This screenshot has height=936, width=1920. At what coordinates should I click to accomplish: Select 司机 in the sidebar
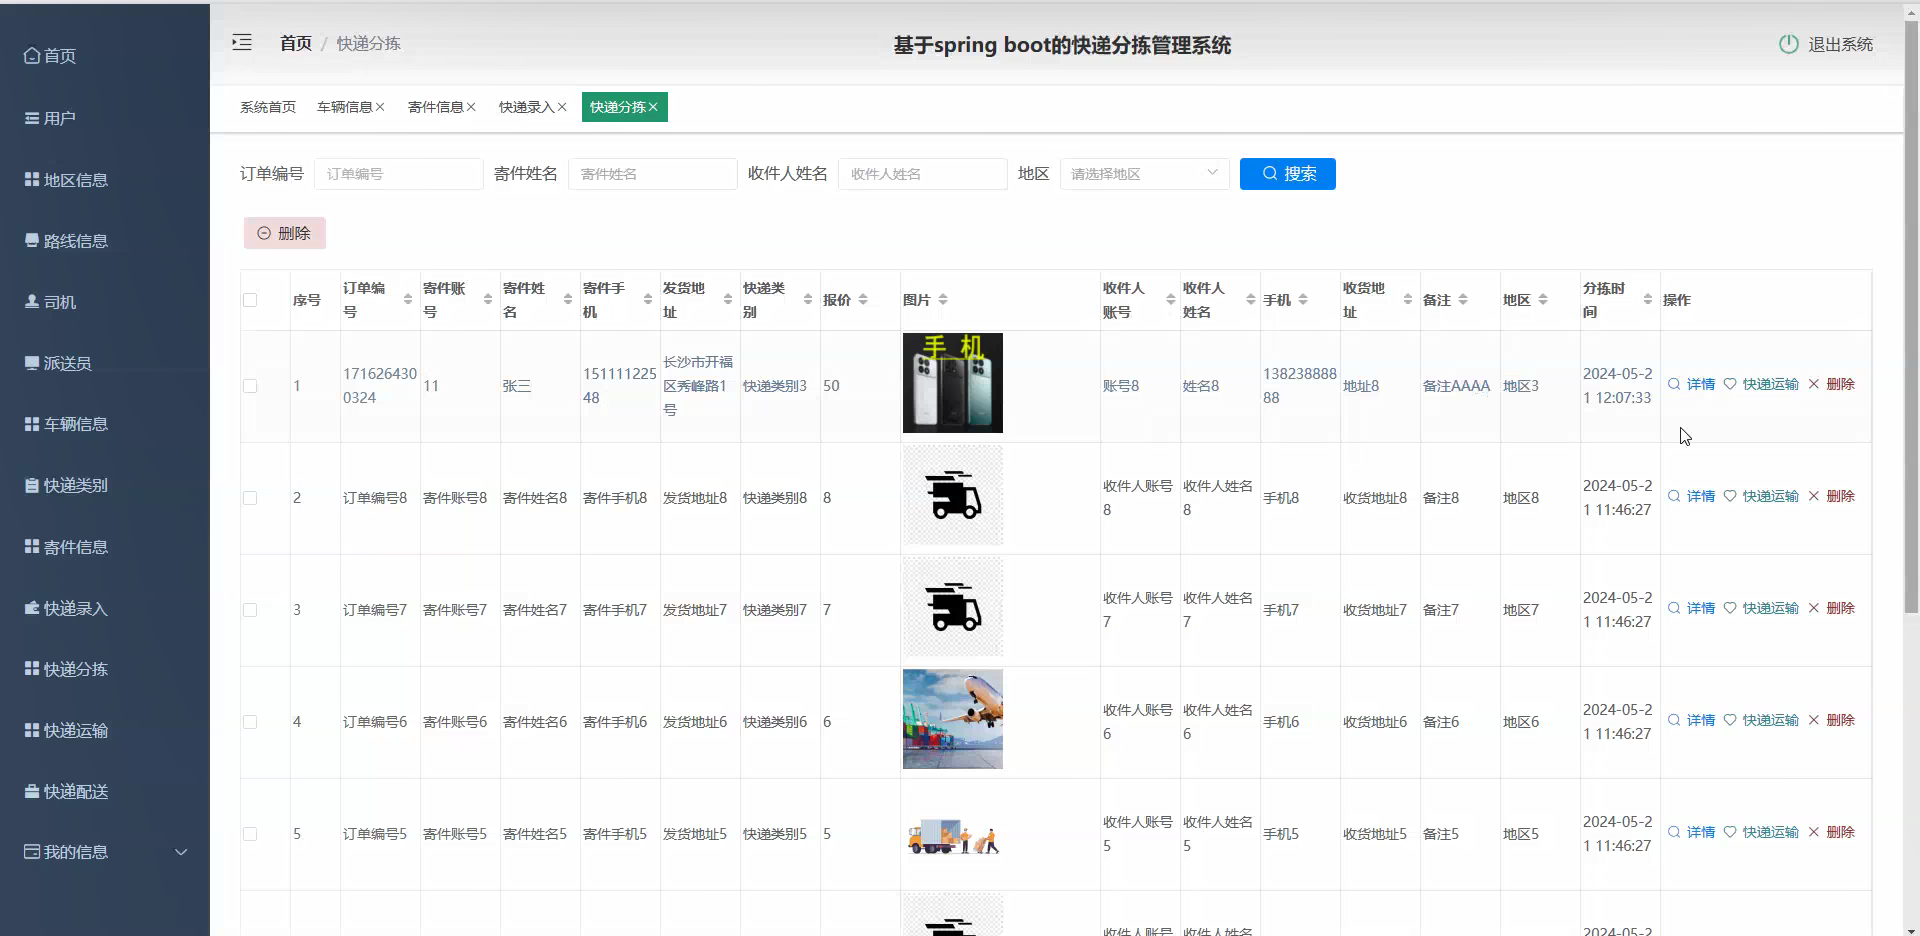52,301
